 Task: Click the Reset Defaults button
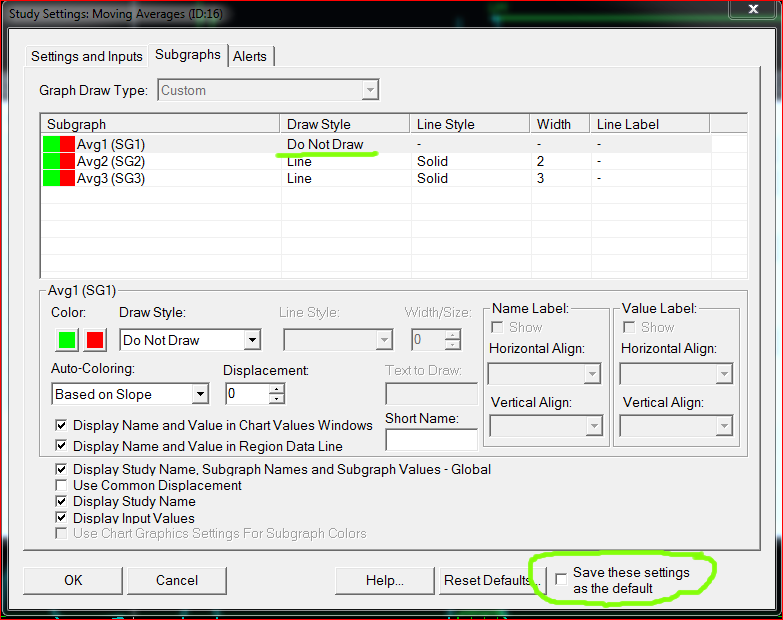pyautogui.click(x=489, y=580)
